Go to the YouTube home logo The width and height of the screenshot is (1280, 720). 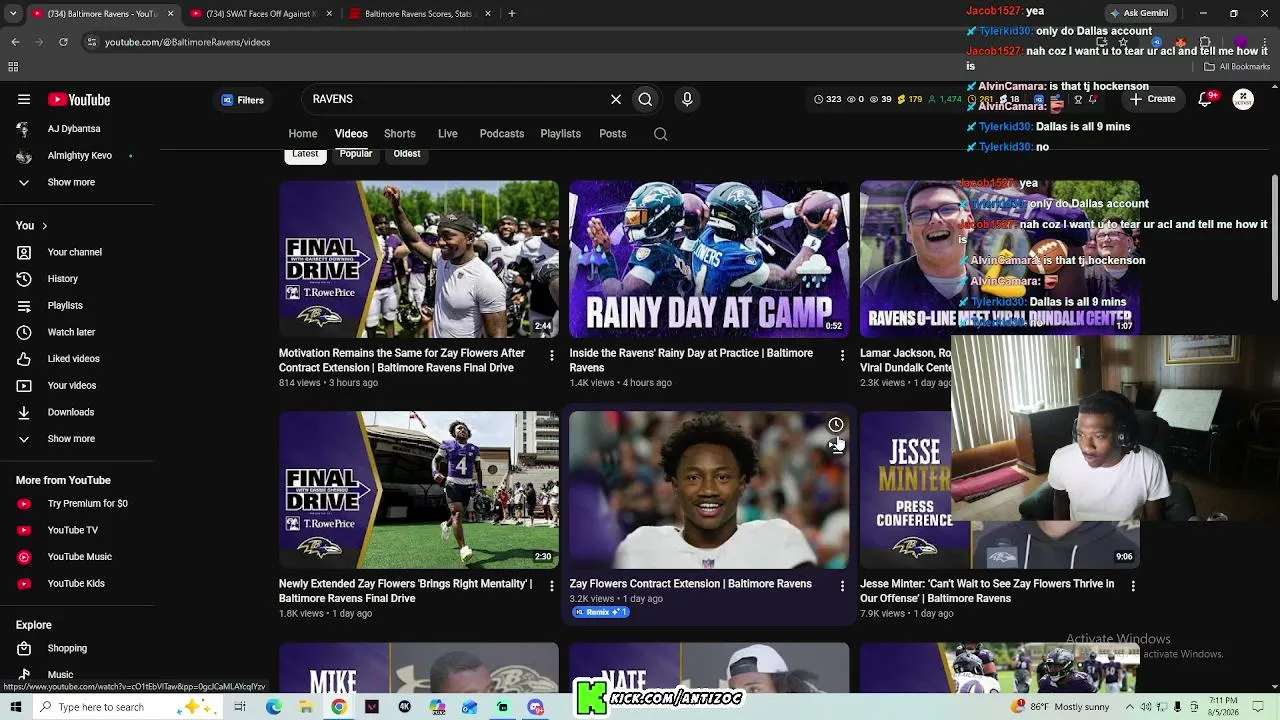point(79,100)
